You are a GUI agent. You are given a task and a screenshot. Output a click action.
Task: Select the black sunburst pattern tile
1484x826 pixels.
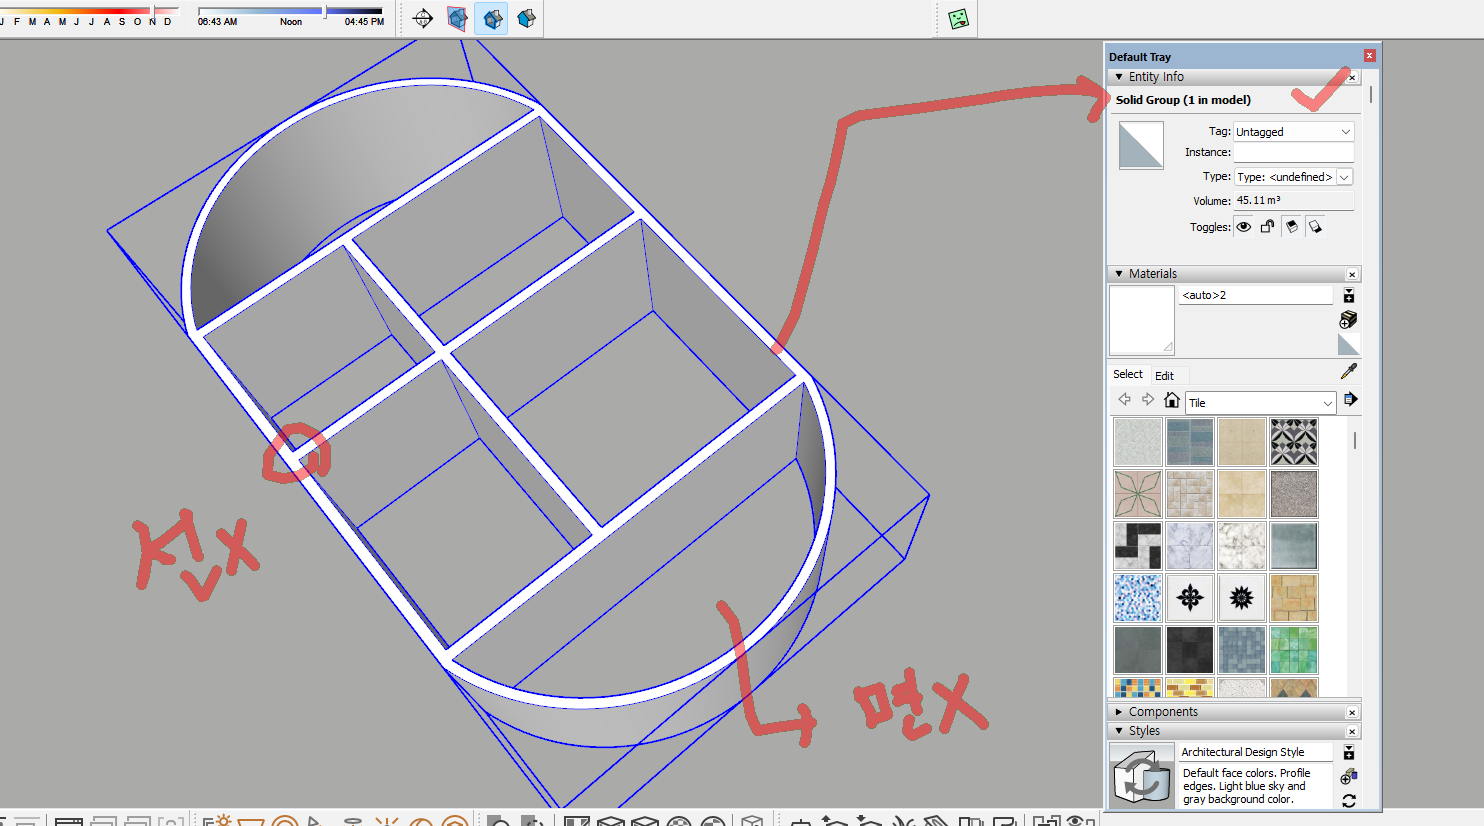[1242, 598]
